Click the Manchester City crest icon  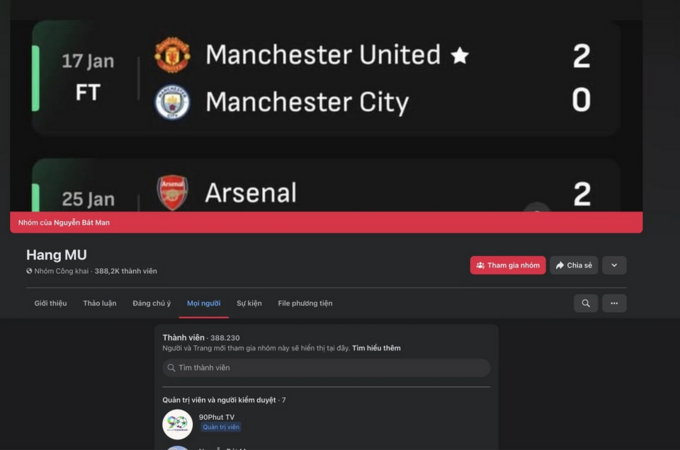[172, 102]
